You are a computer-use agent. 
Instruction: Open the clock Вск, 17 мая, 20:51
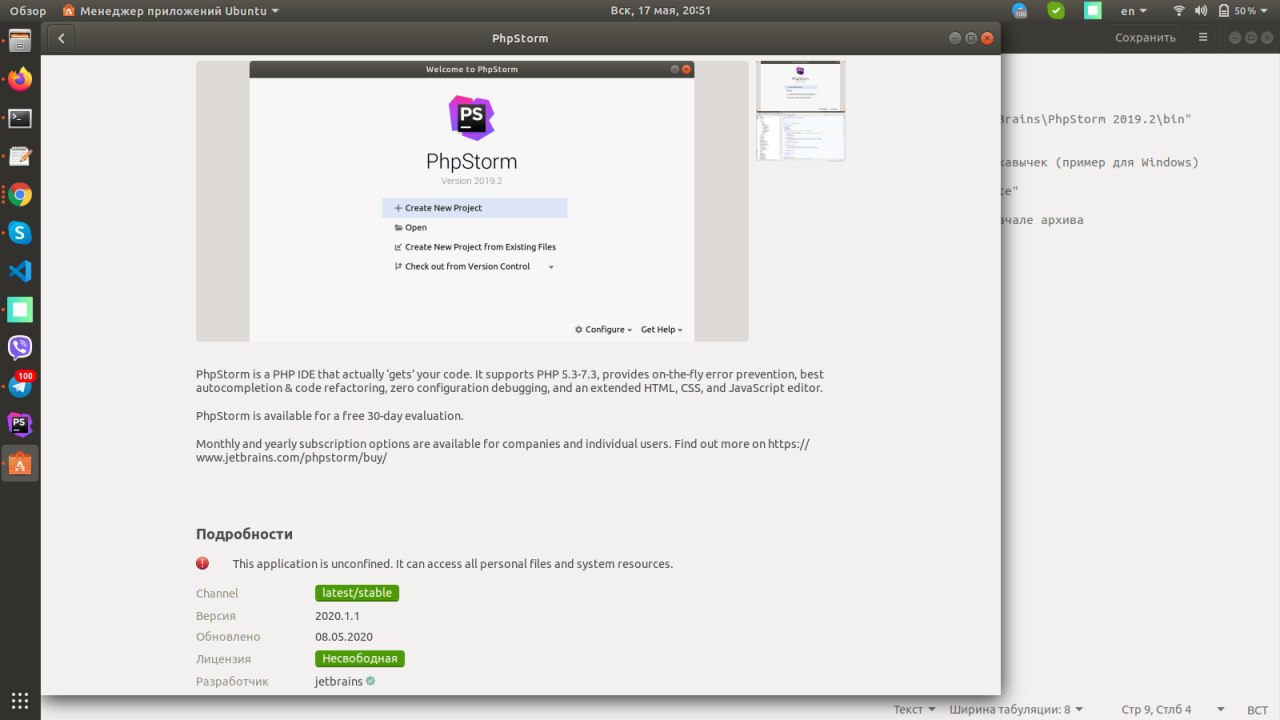(x=660, y=10)
